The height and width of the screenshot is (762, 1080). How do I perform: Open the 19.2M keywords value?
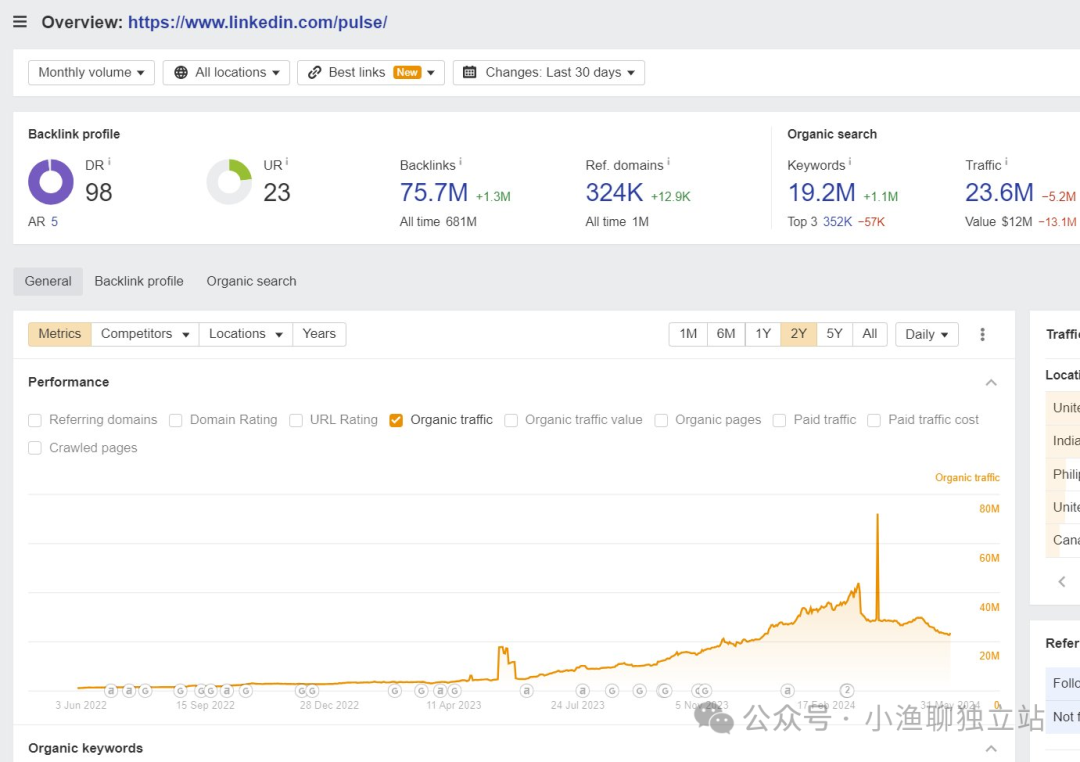pyautogui.click(x=822, y=193)
